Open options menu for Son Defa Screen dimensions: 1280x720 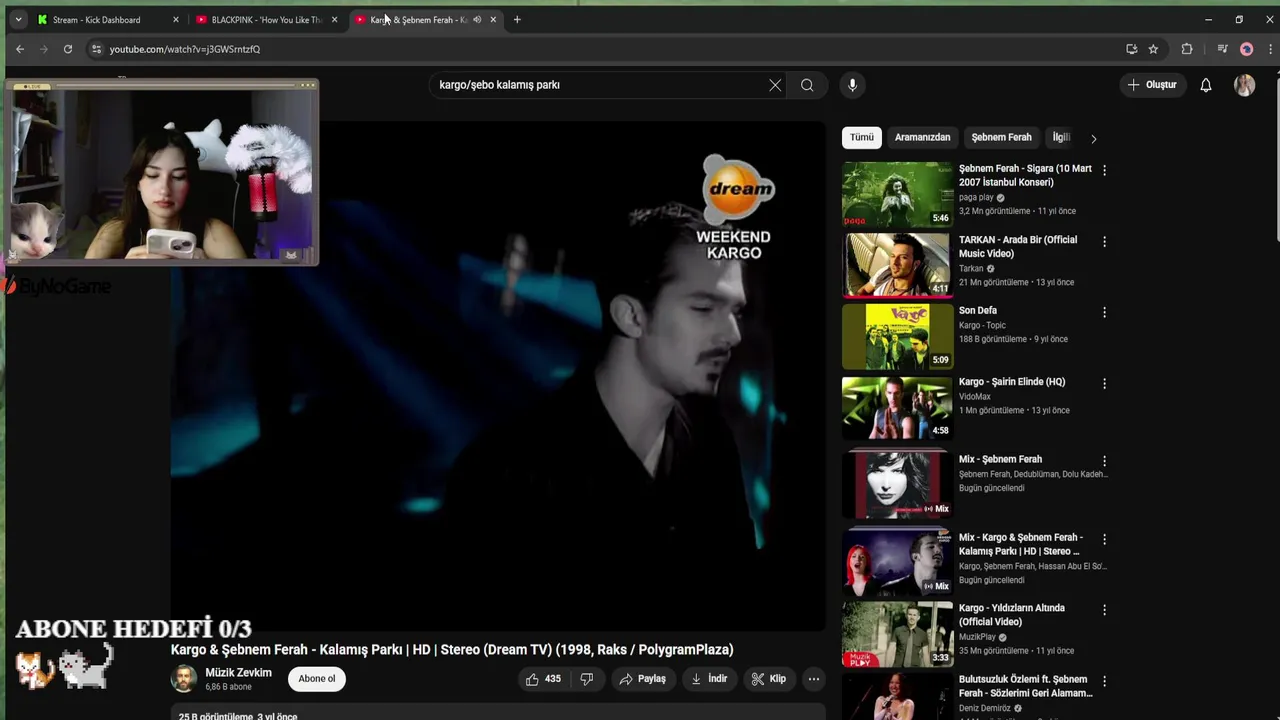pos(1104,313)
